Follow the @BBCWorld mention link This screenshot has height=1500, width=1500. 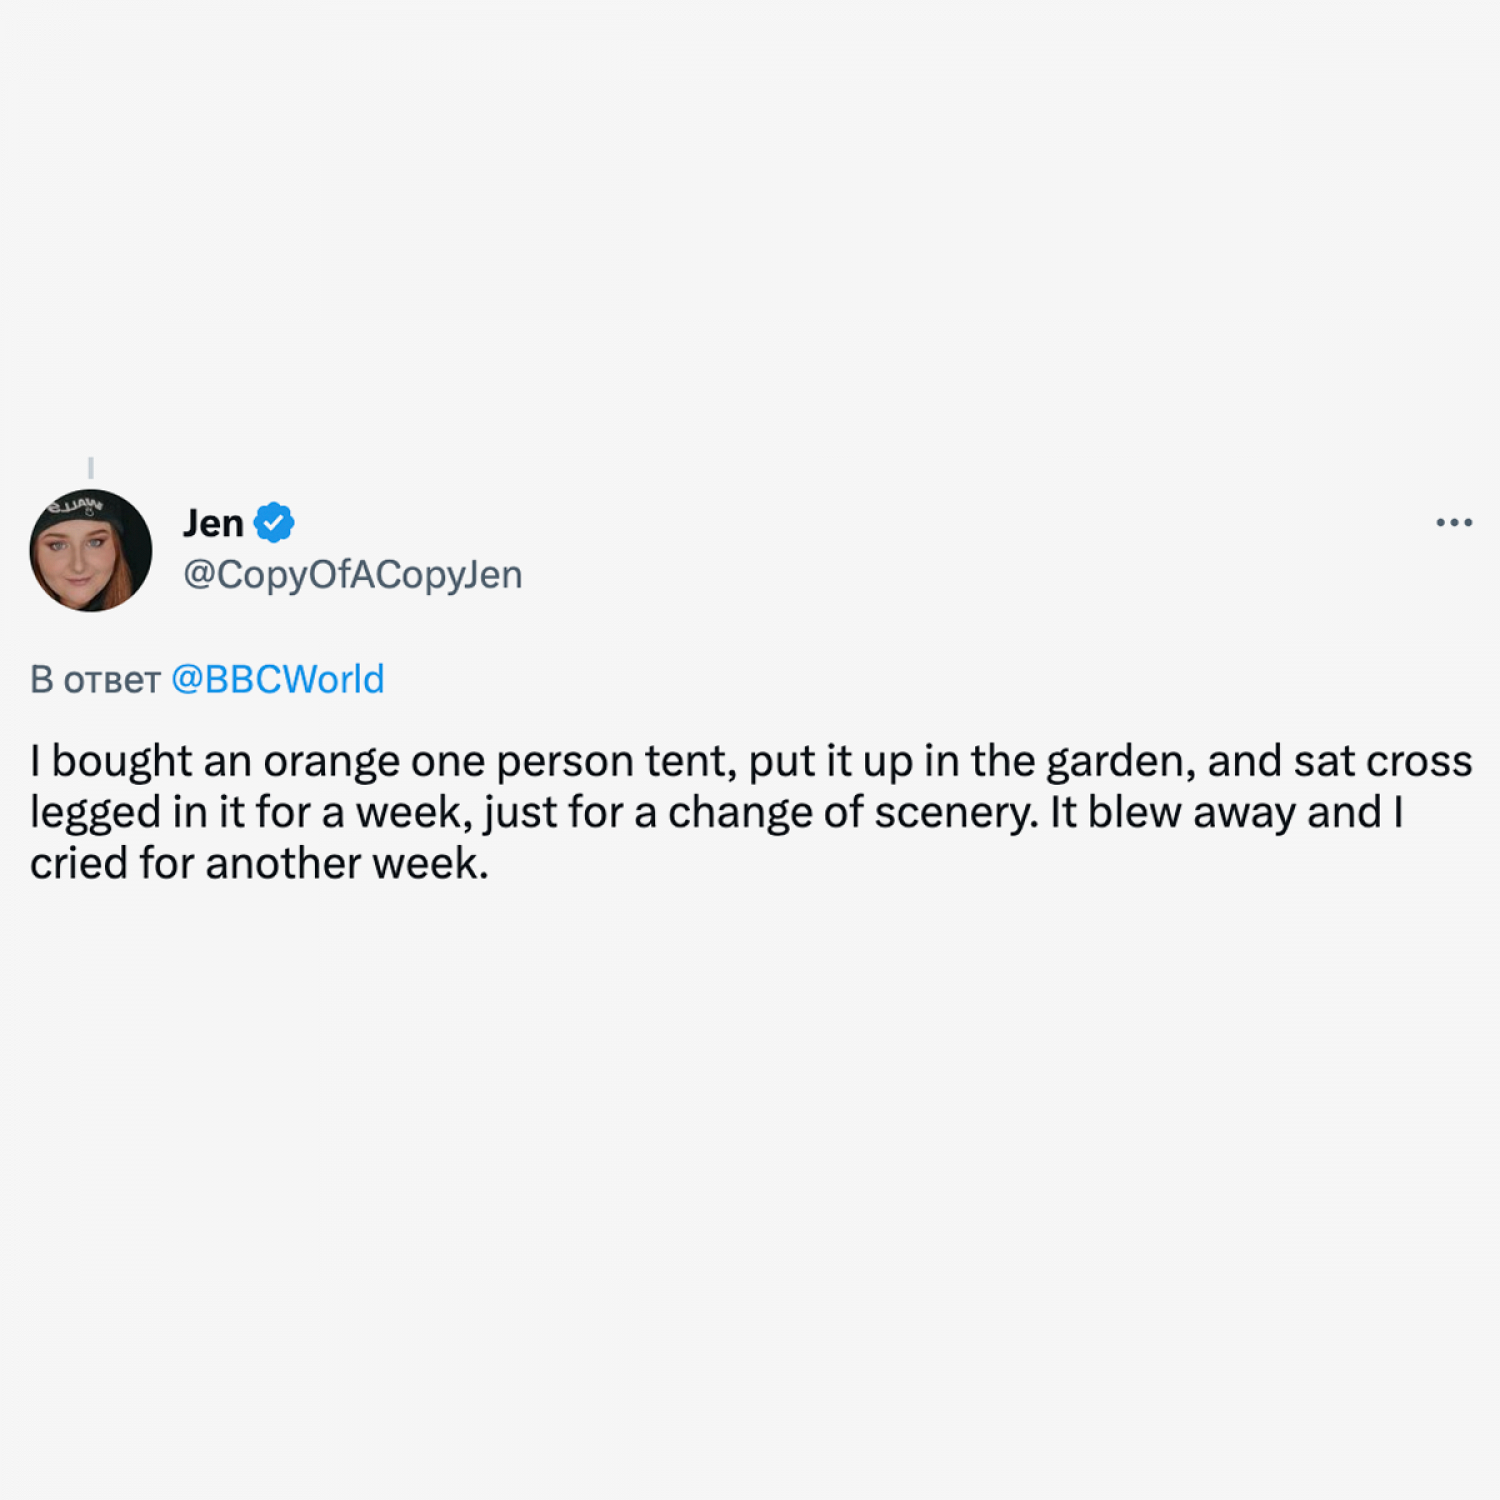pos(278,680)
